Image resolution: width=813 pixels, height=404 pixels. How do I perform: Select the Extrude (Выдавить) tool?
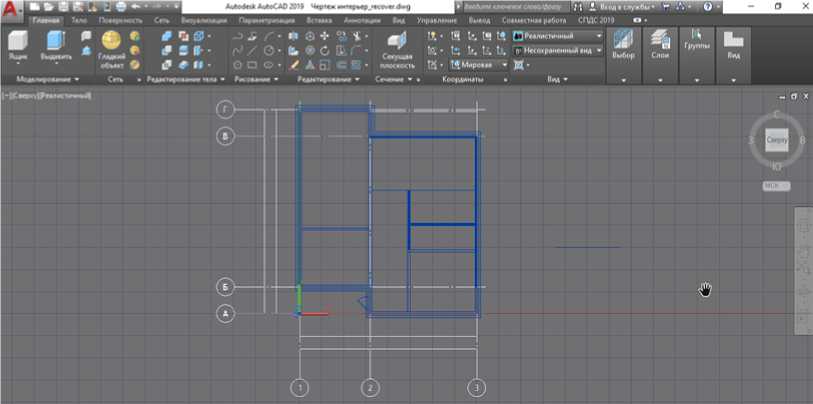click(56, 45)
